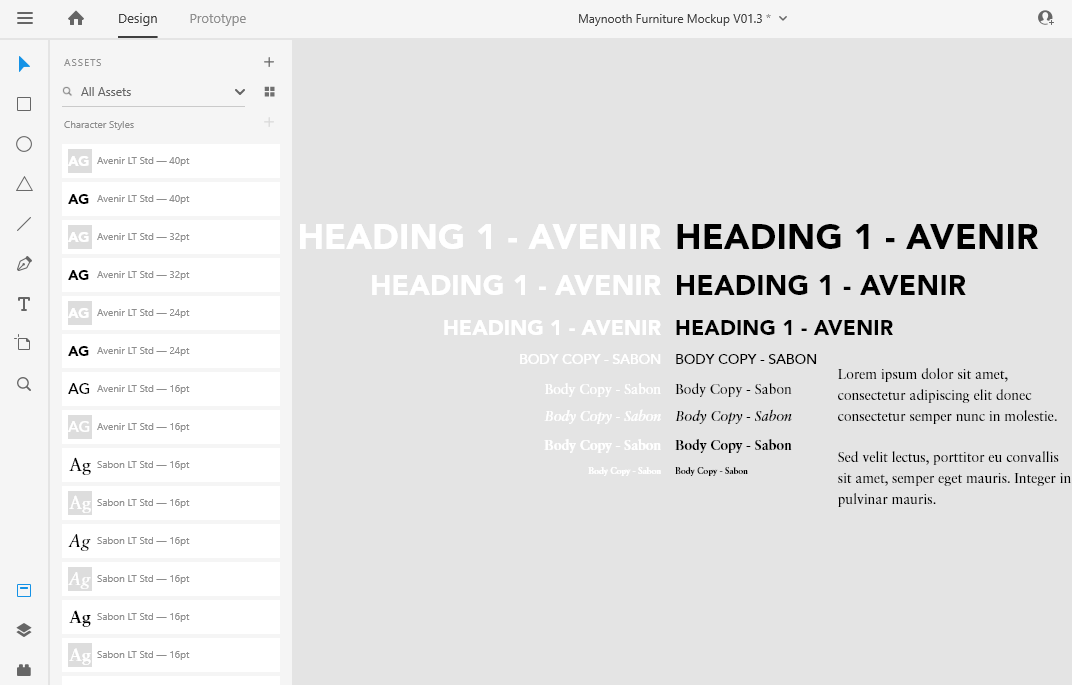Toggle the Assets panel icon

24,591
